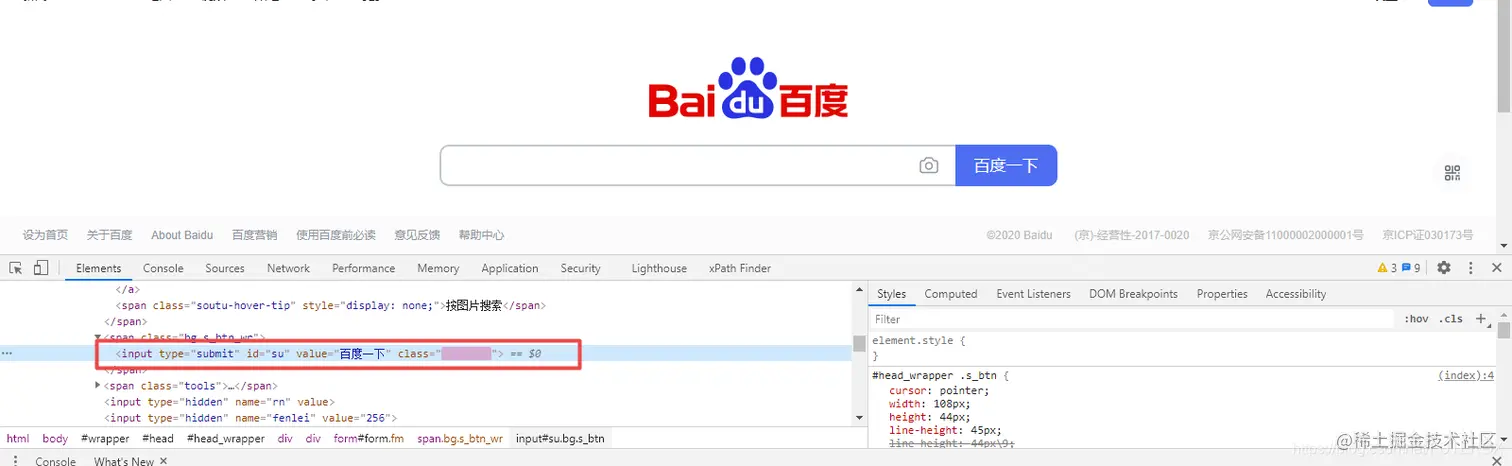Open the Properties sidebar tab
This screenshot has width=1512, height=466.
click(x=1222, y=294)
